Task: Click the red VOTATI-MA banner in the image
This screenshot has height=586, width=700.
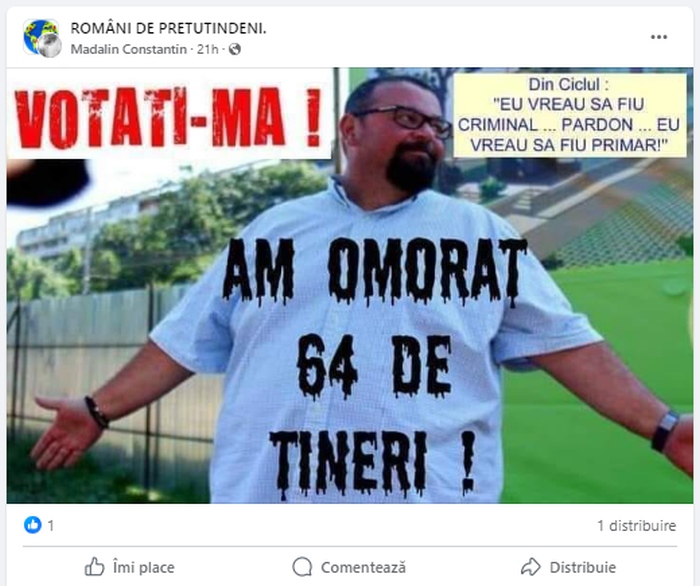Action: point(169,117)
